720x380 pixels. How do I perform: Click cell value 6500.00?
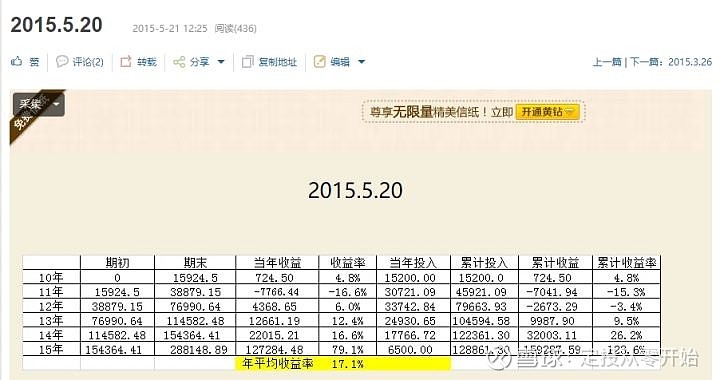click(x=410, y=350)
